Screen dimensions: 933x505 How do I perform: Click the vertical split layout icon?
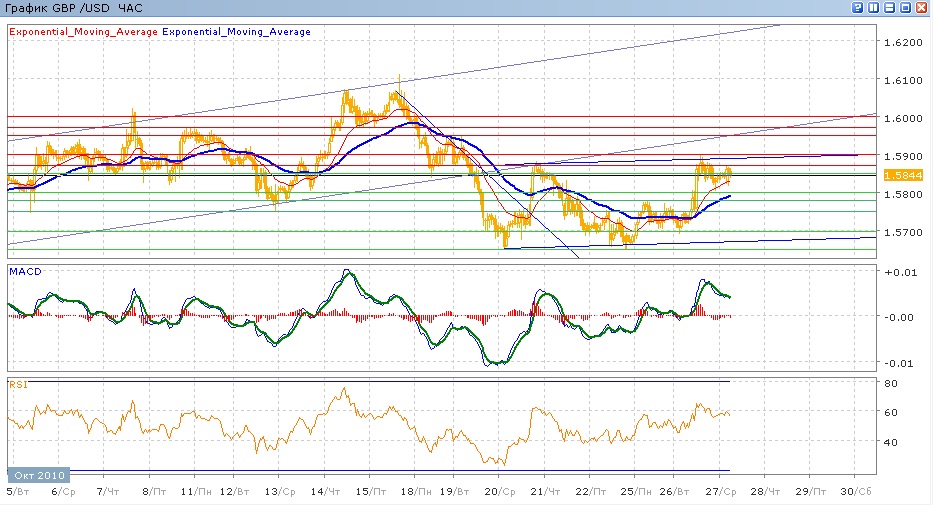tap(874, 8)
